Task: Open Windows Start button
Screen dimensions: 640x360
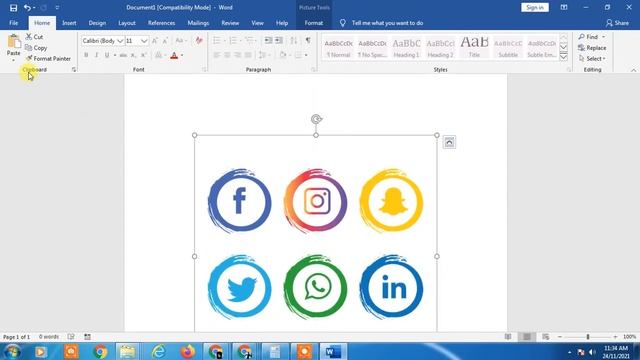Action: (12, 351)
